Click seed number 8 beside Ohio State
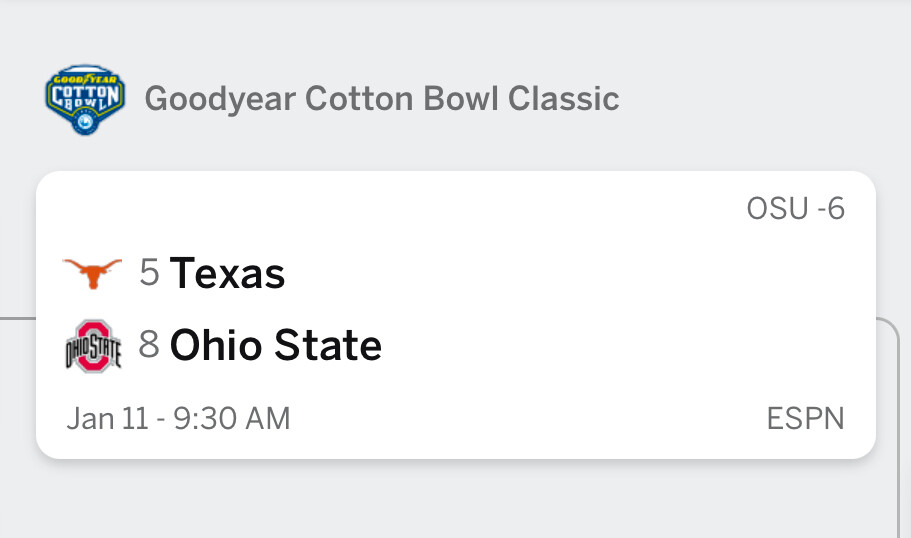 coord(149,346)
